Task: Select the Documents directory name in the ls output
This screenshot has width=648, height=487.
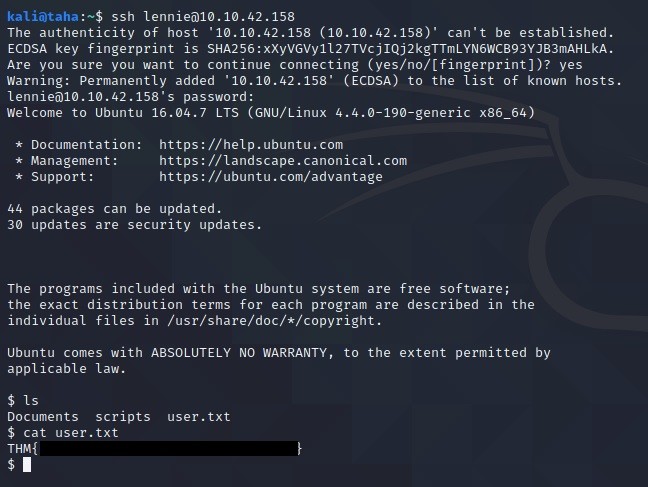Action: click(x=42, y=417)
